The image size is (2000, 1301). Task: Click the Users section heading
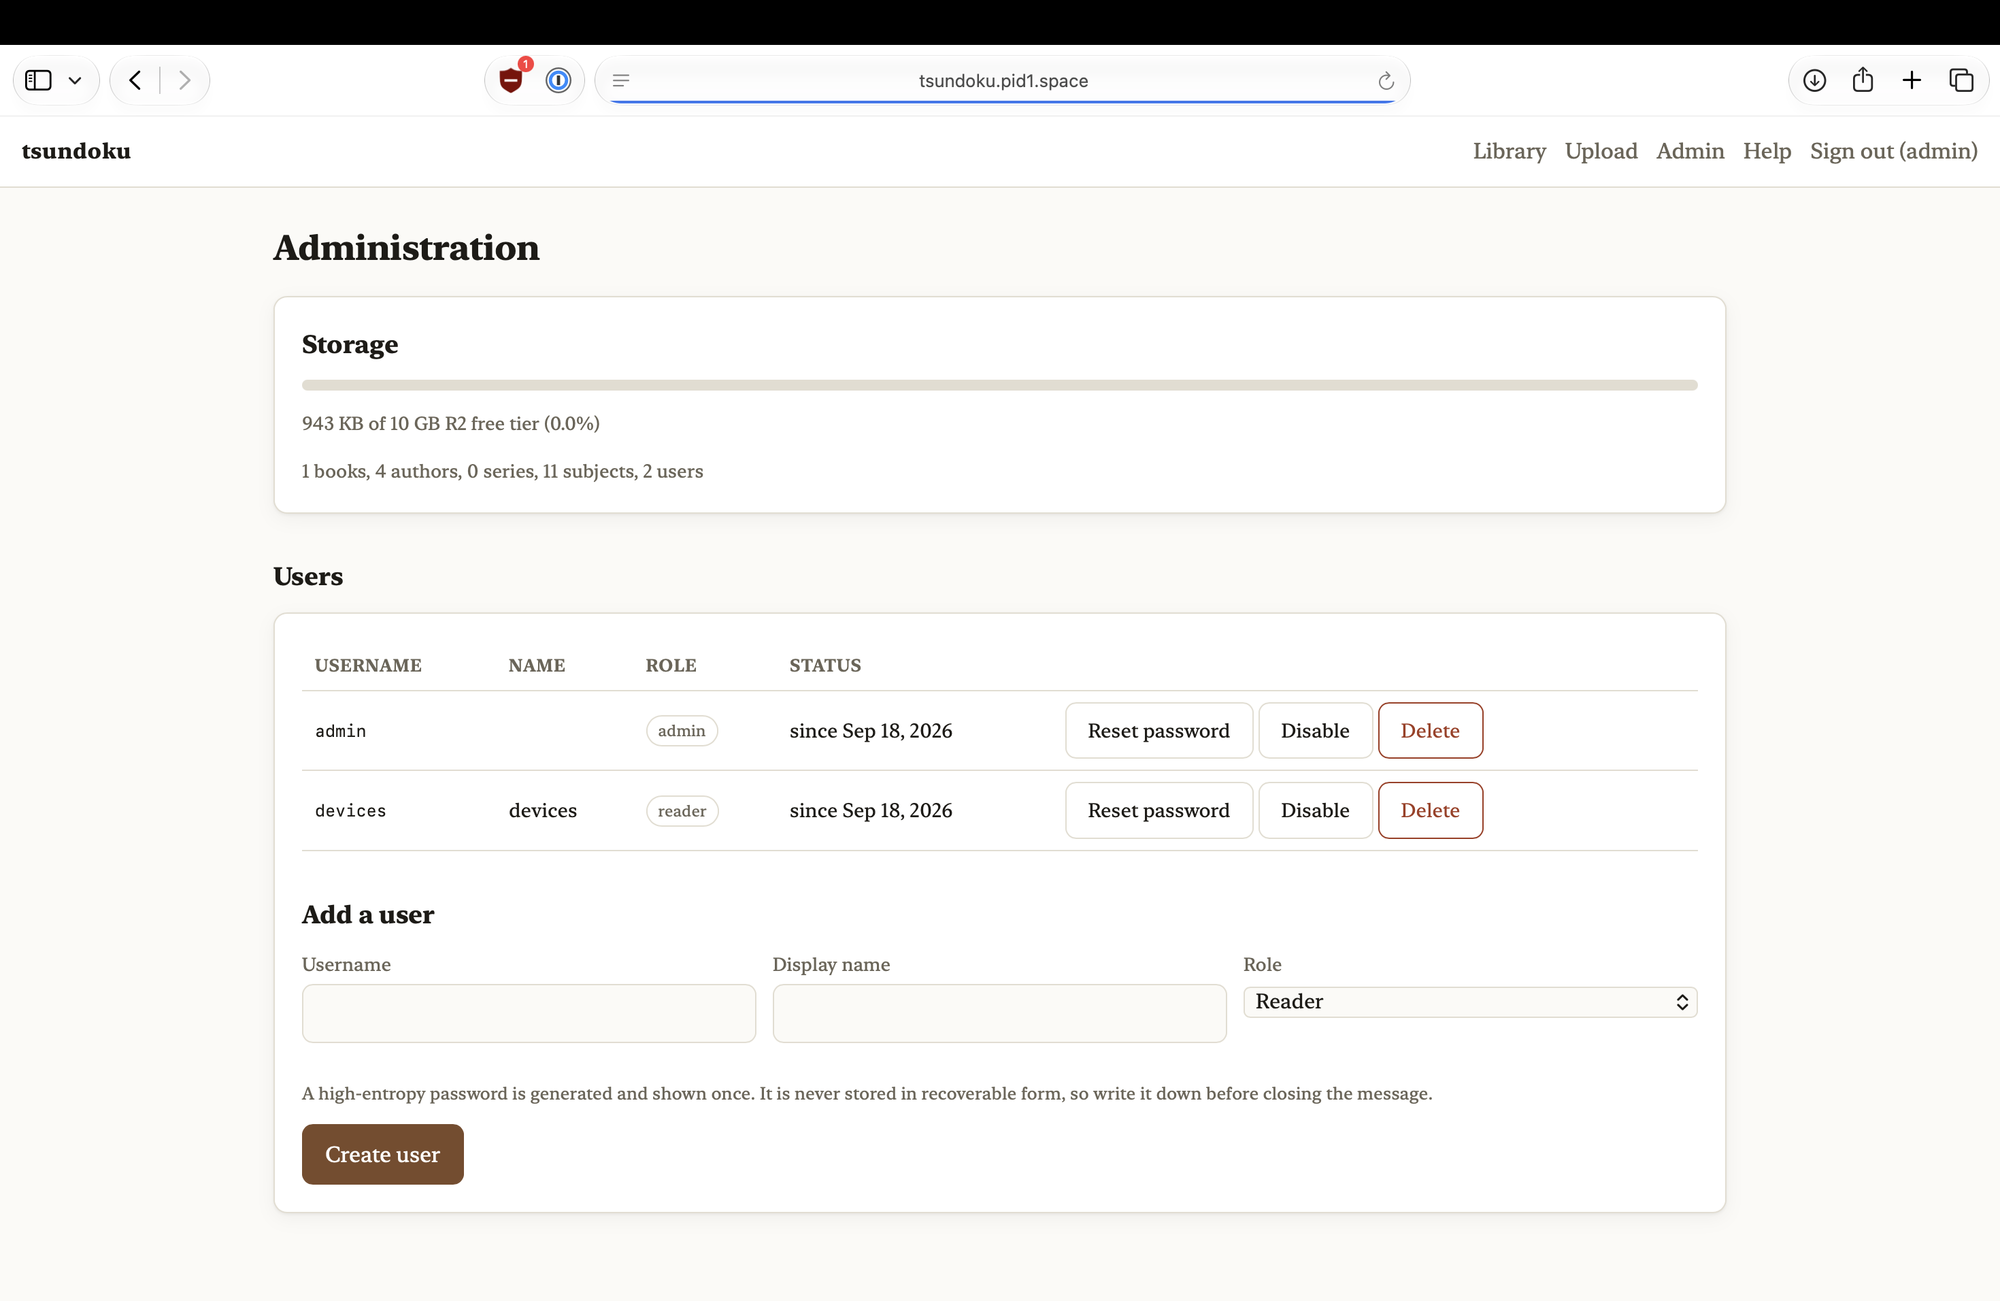click(308, 576)
